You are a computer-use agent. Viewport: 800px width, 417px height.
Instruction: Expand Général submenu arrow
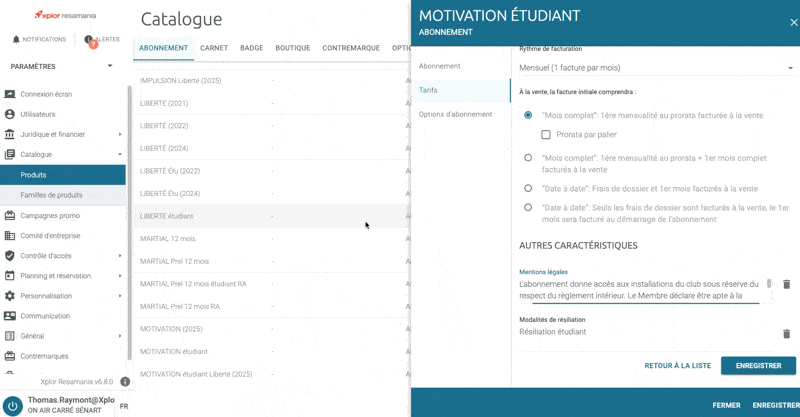120,336
